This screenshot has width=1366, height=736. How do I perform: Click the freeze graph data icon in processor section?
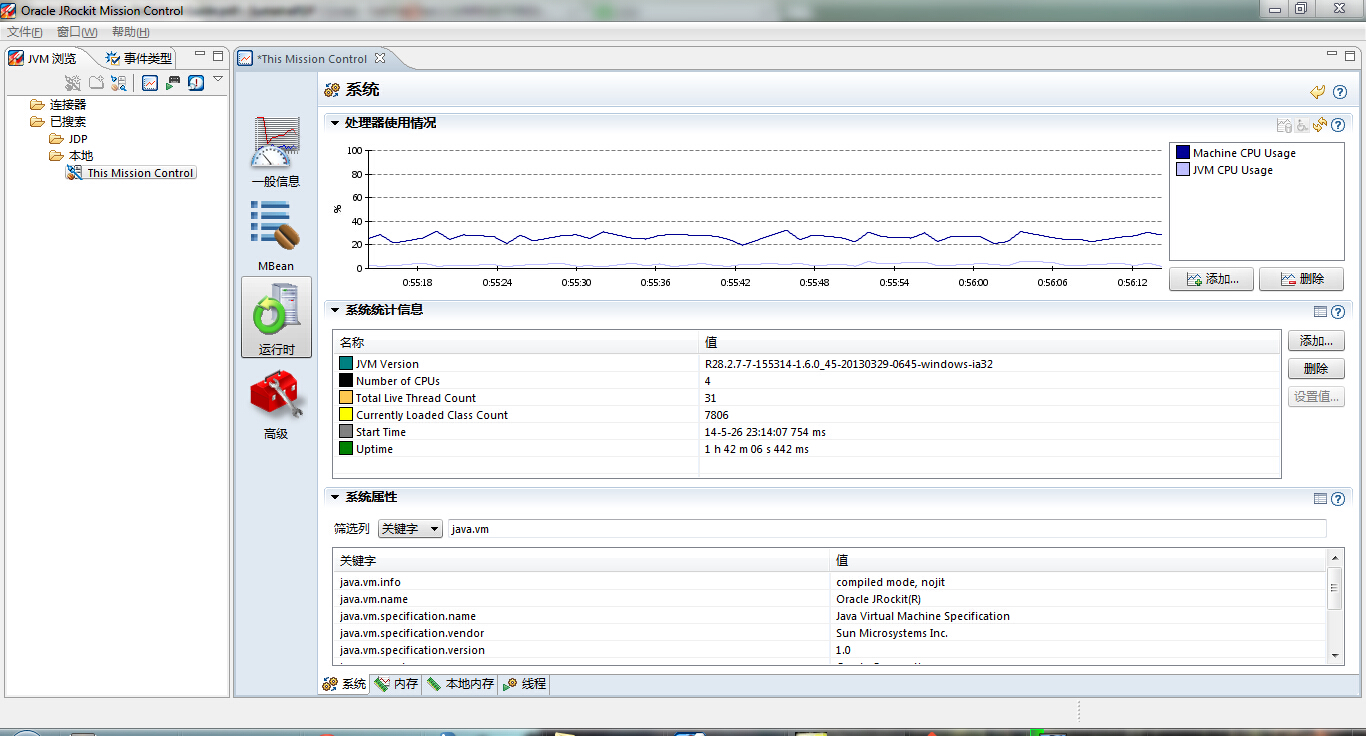pos(1285,125)
